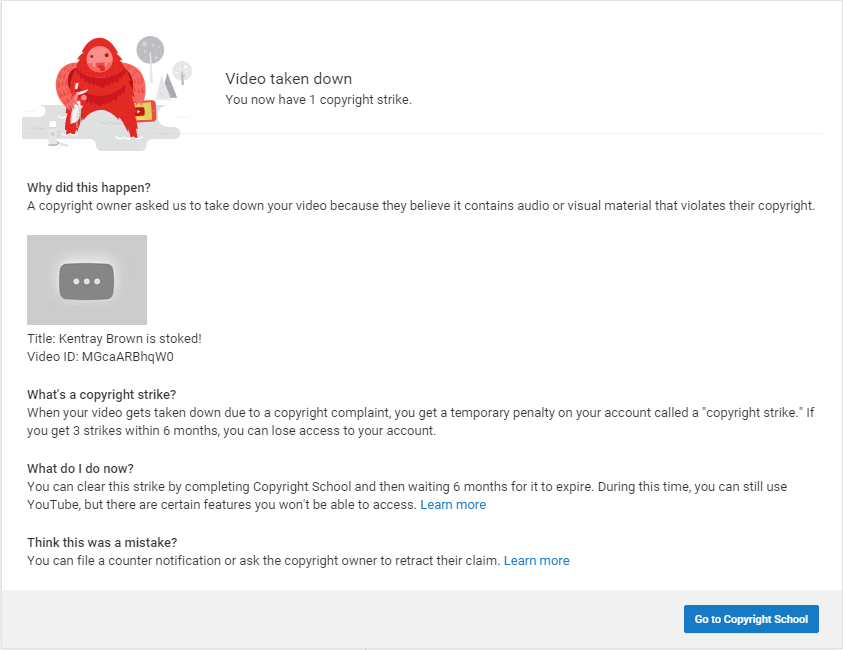The width and height of the screenshot is (843, 650).
Task: Click the 'What do I do now?' heading
Action: pyautogui.click(x=81, y=469)
